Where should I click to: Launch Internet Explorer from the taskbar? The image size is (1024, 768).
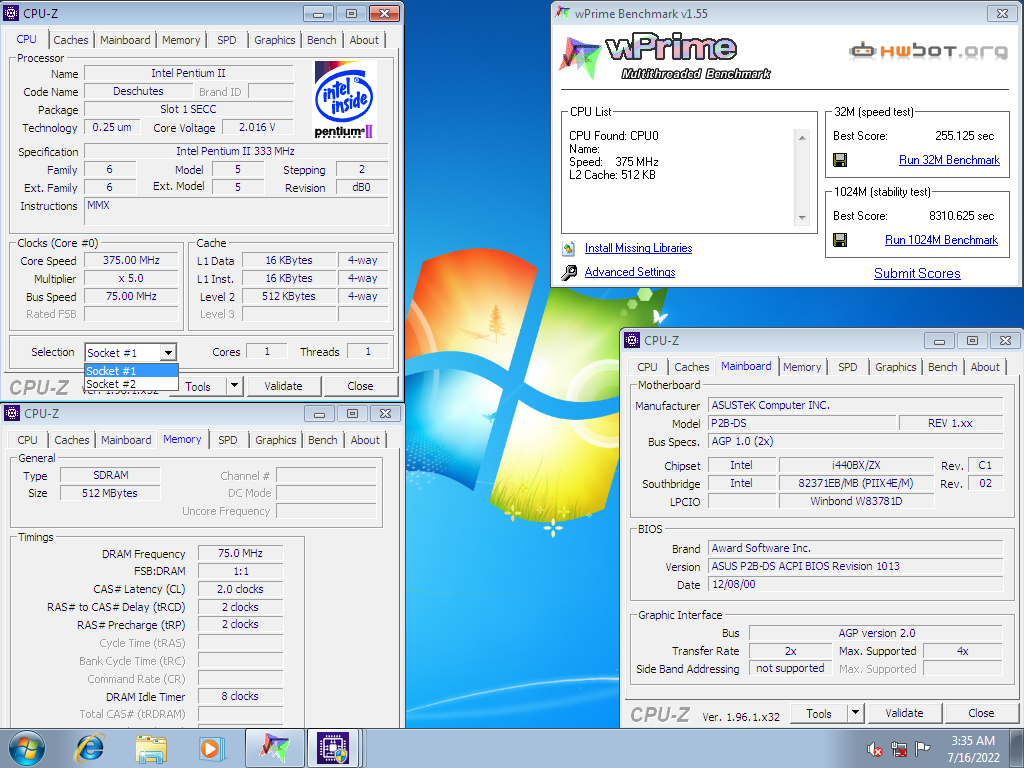(x=89, y=748)
